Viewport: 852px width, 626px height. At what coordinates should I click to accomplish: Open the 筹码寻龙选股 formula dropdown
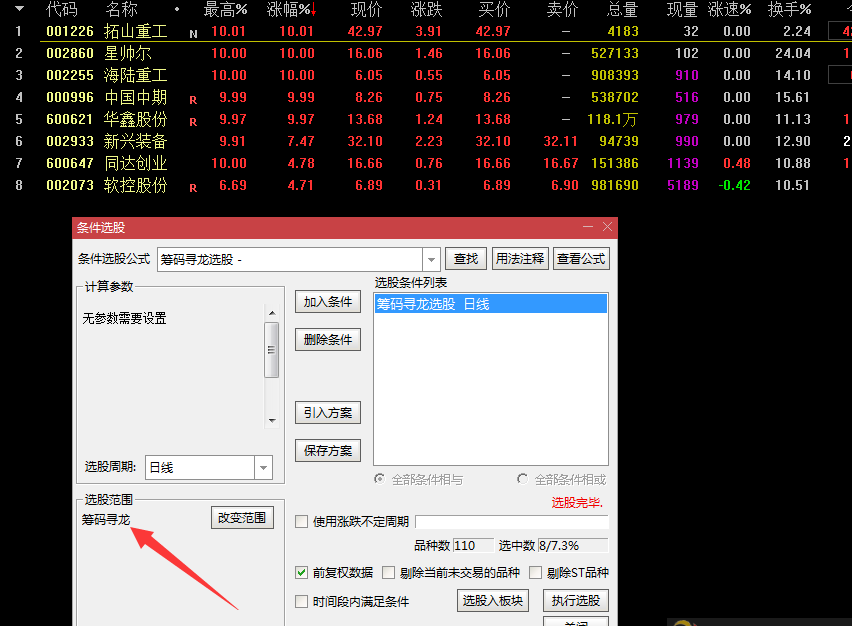pos(431,258)
